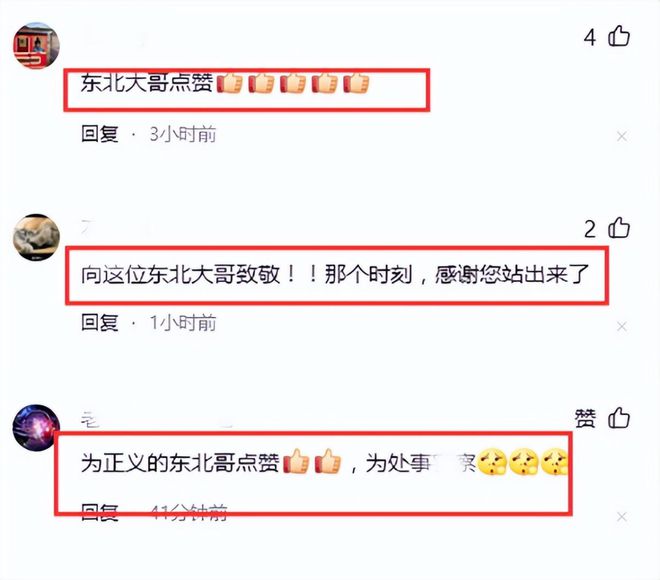
Task: Reply to the 为正义的东北哥点赞 comment
Action: (x=100, y=513)
